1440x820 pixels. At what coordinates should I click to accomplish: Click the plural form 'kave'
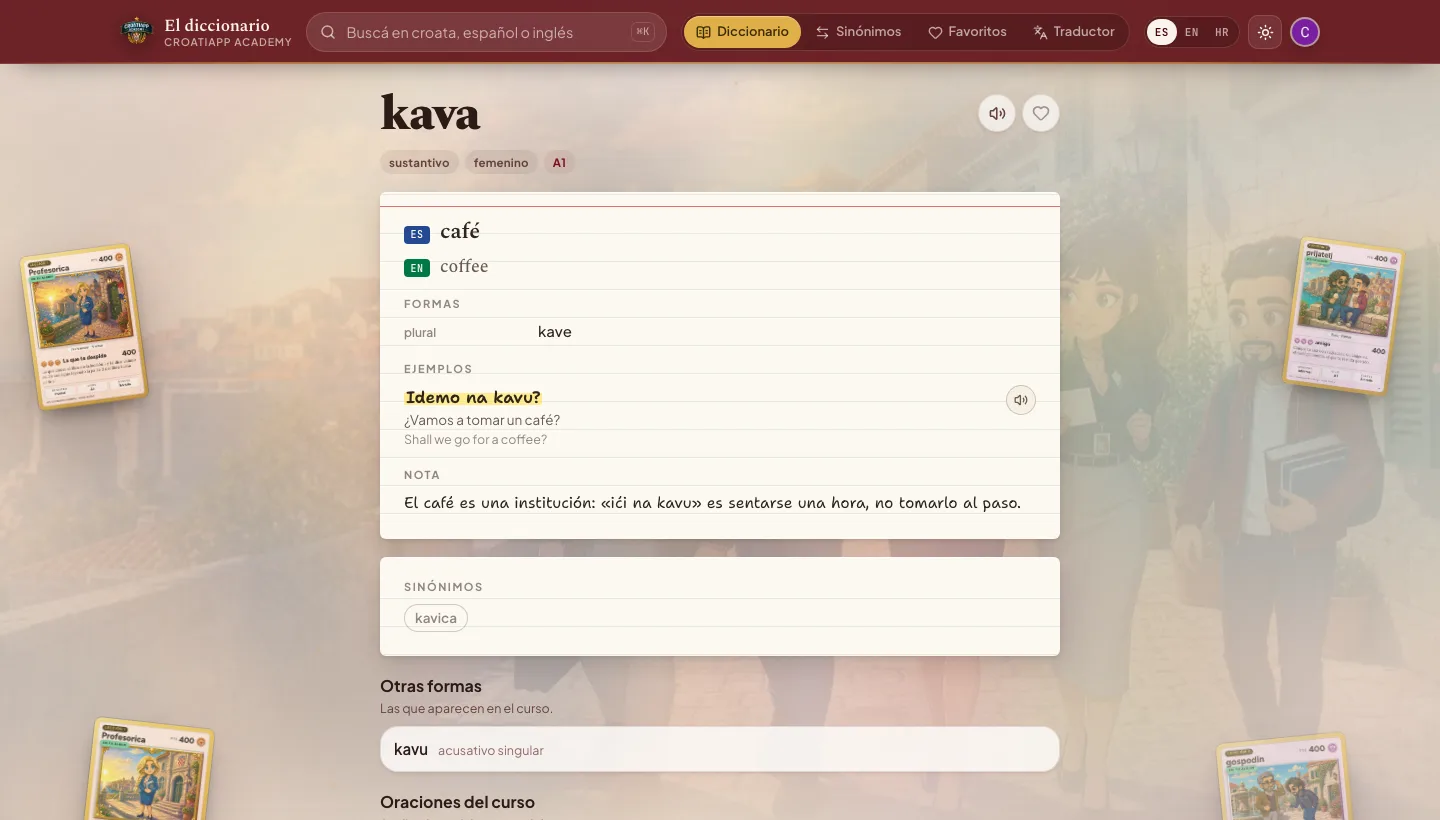click(555, 332)
